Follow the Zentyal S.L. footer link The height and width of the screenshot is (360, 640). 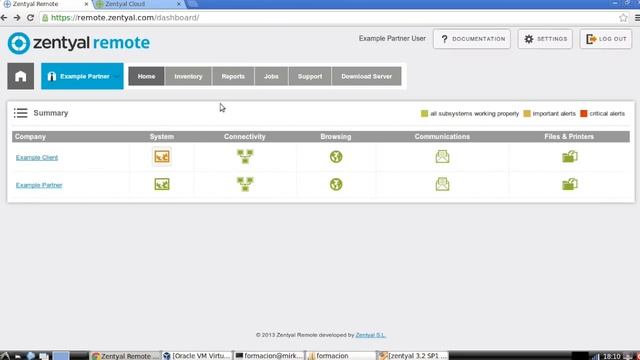pyautogui.click(x=370, y=335)
